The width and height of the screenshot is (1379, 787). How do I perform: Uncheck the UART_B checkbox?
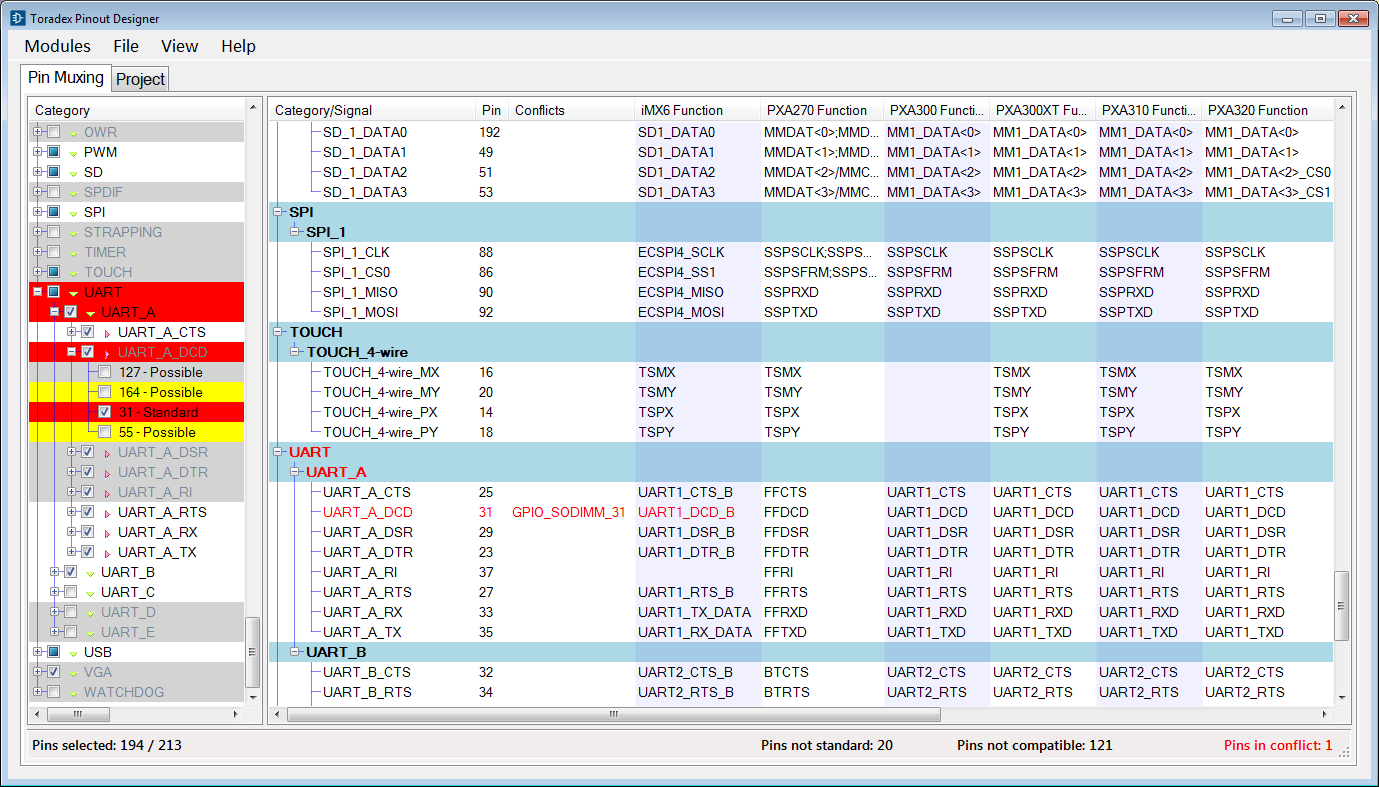click(71, 572)
